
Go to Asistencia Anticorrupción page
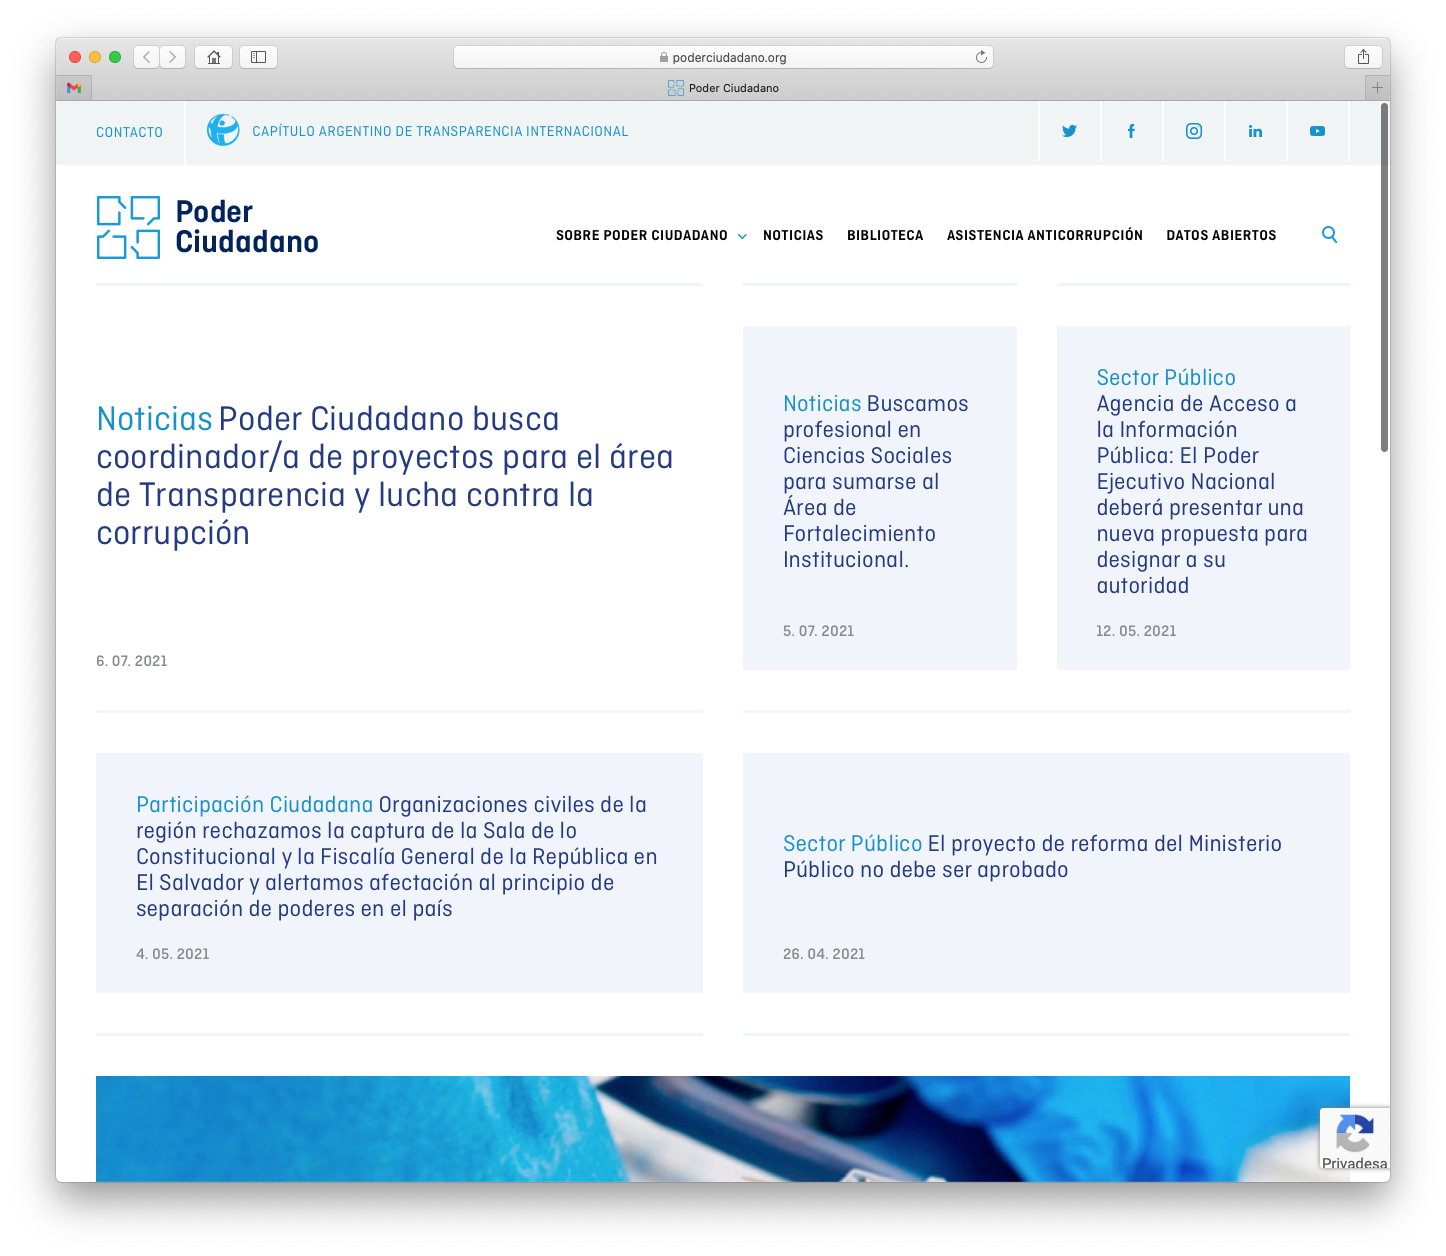pyautogui.click(x=1044, y=236)
